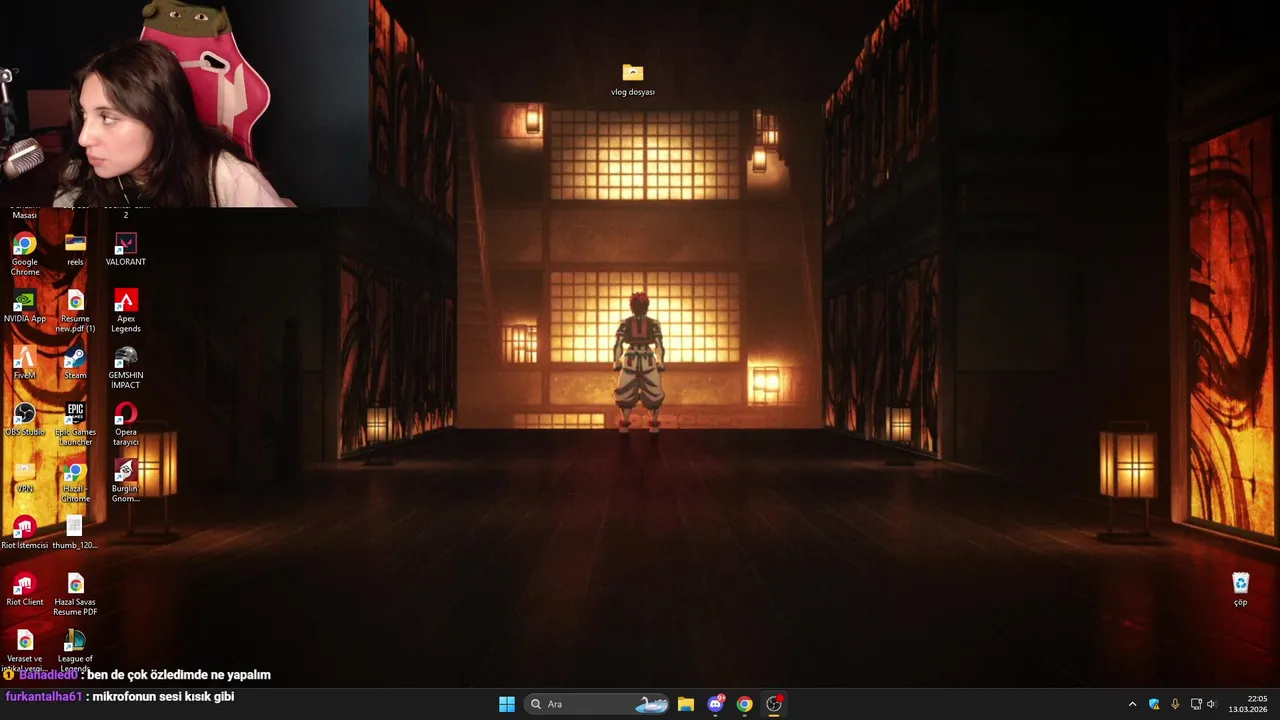The height and width of the screenshot is (720, 1280).
Task: Launch the Burglin' Gnomes shortcut
Action: [125, 482]
